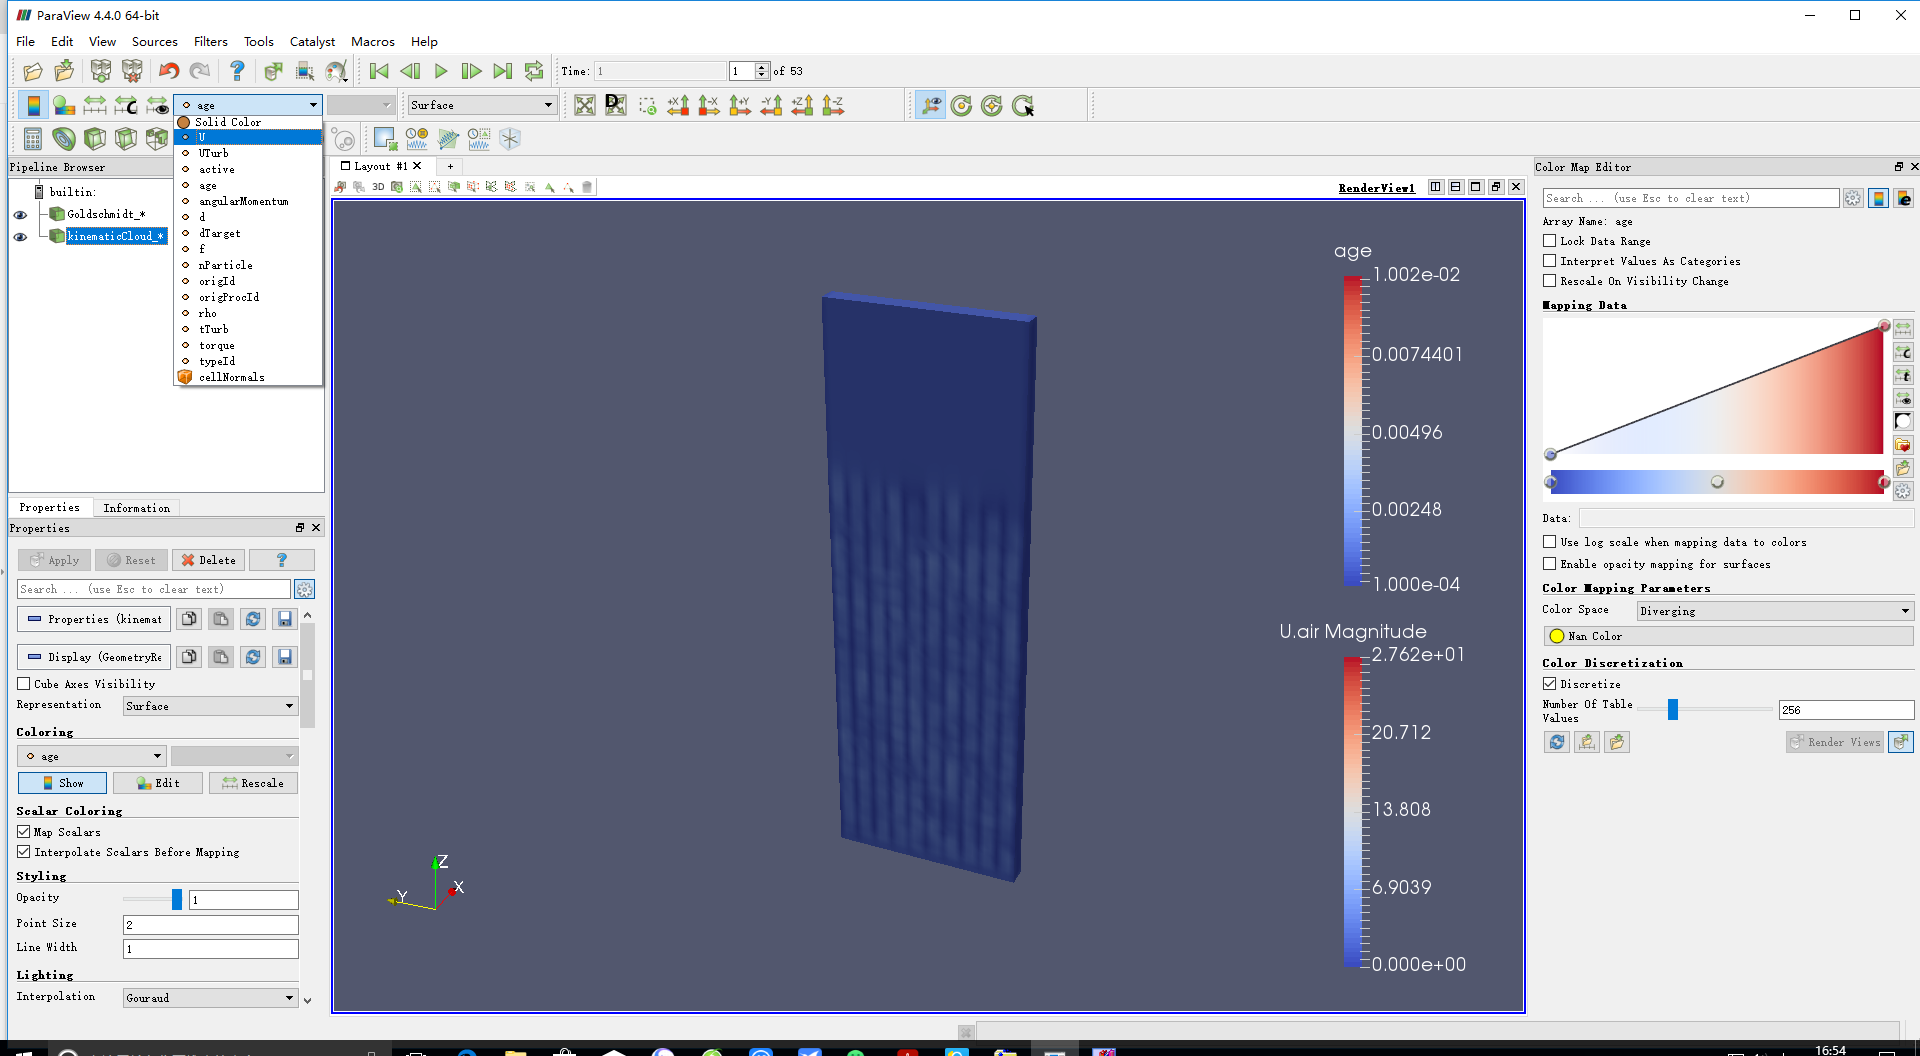
Task: Toggle color legend visibility icon
Action: click(33, 106)
